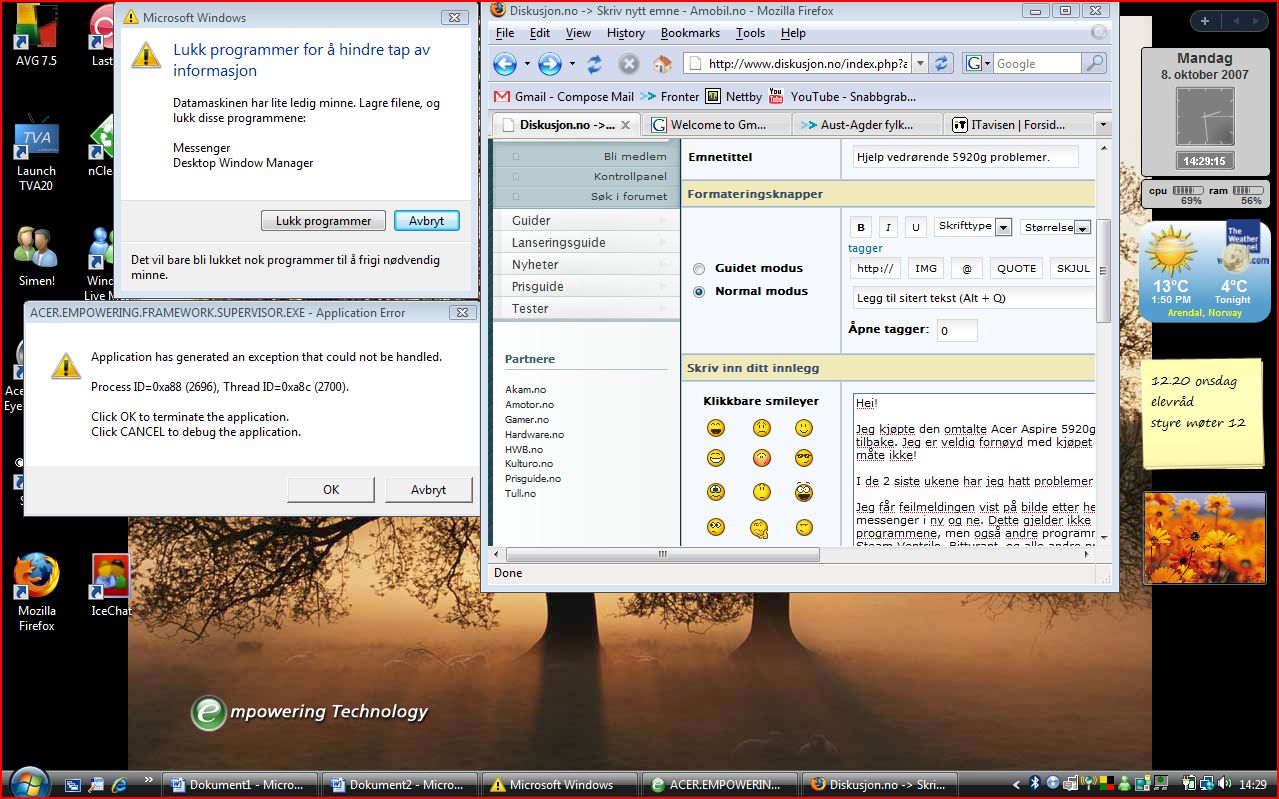
Task: Open search engine chooser dropdown
Action: [x=977, y=63]
